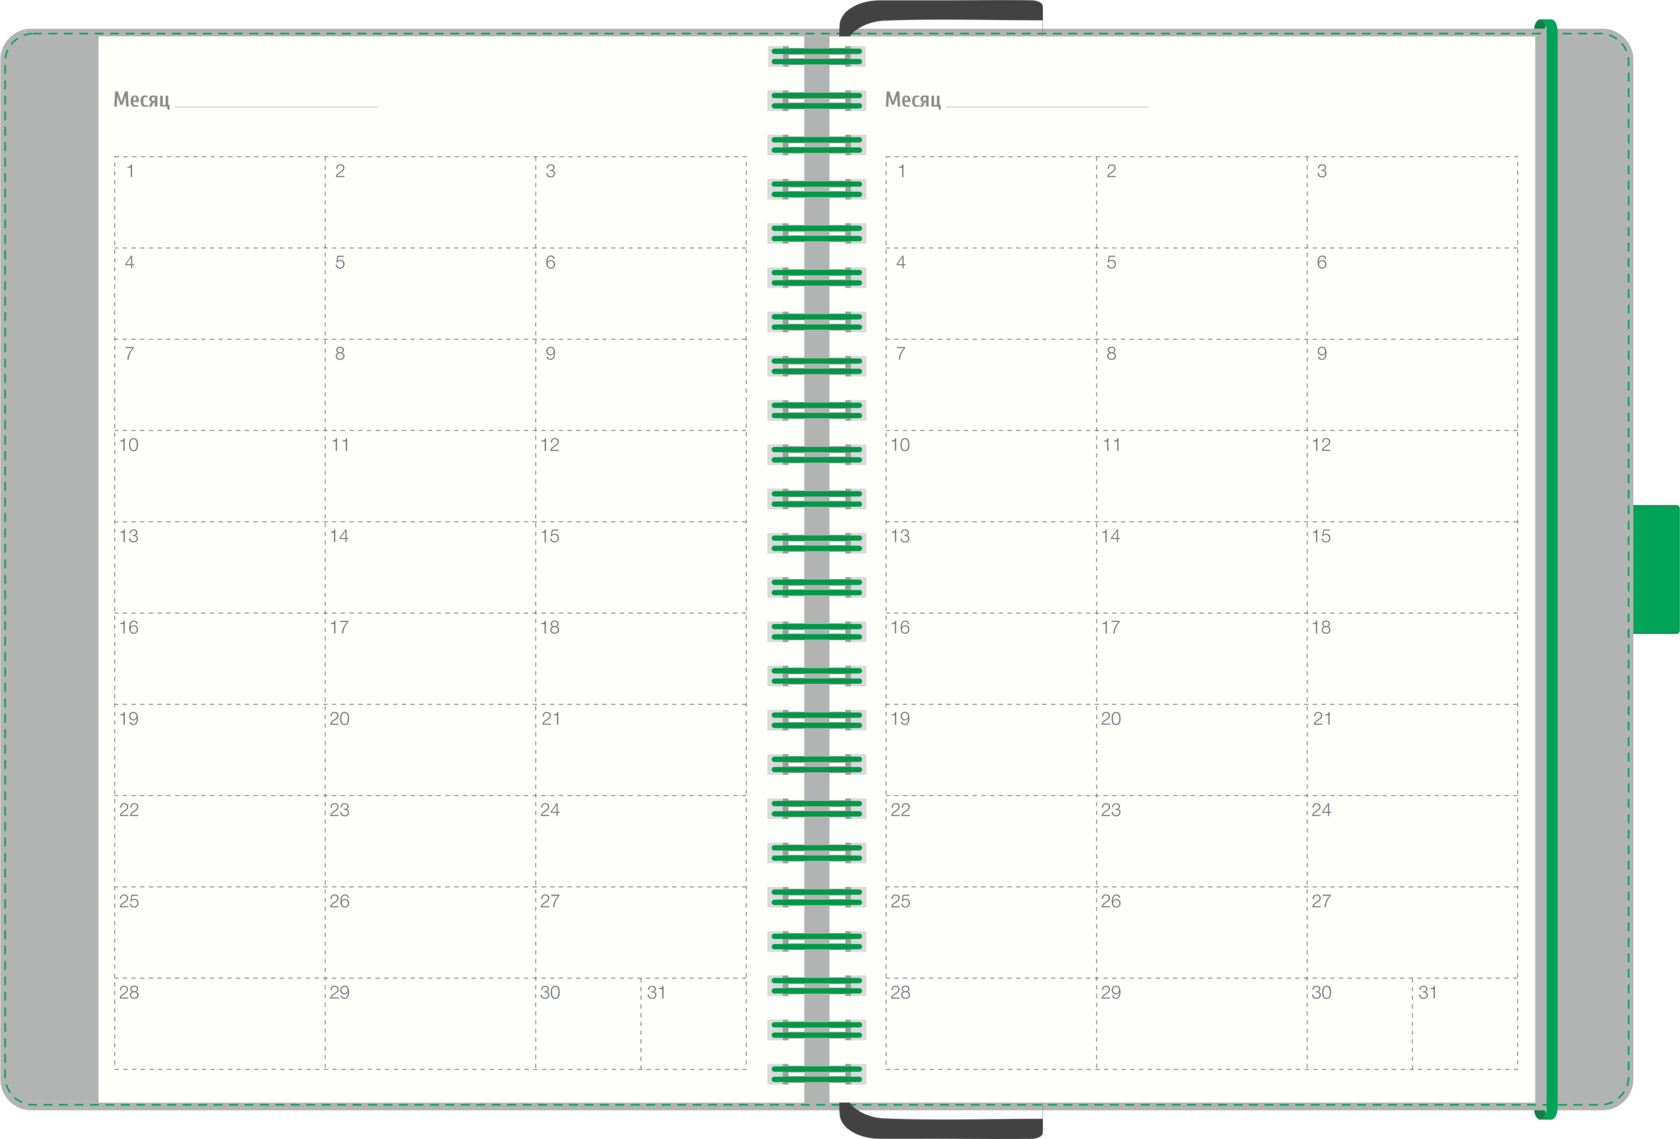Select day 1 cell on the left page
The height and width of the screenshot is (1139, 1680).
pos(220,202)
